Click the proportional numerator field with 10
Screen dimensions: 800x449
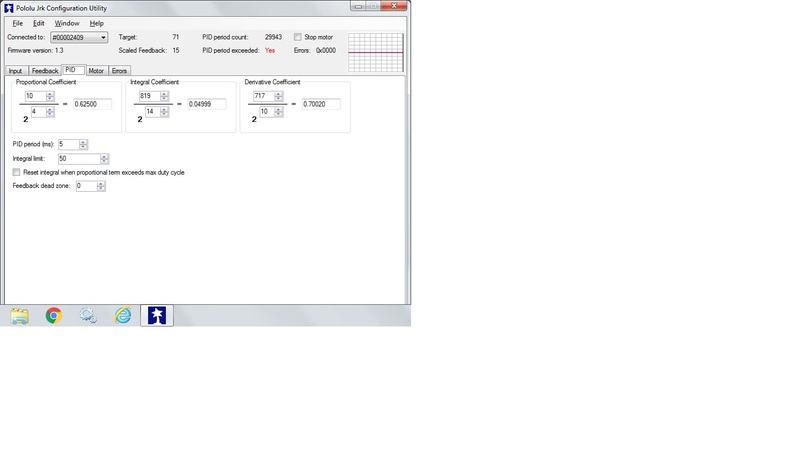pos(35,96)
